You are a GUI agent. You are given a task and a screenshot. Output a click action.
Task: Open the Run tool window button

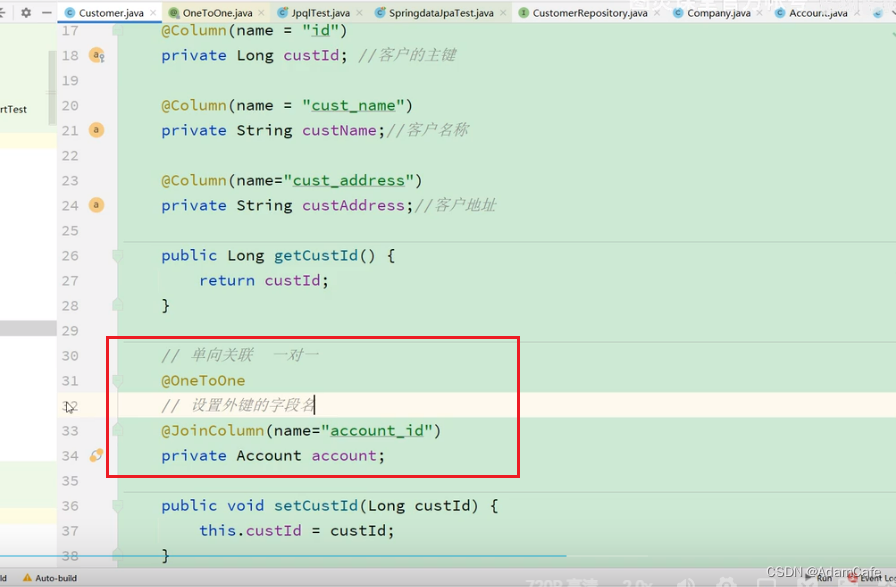pos(819,578)
